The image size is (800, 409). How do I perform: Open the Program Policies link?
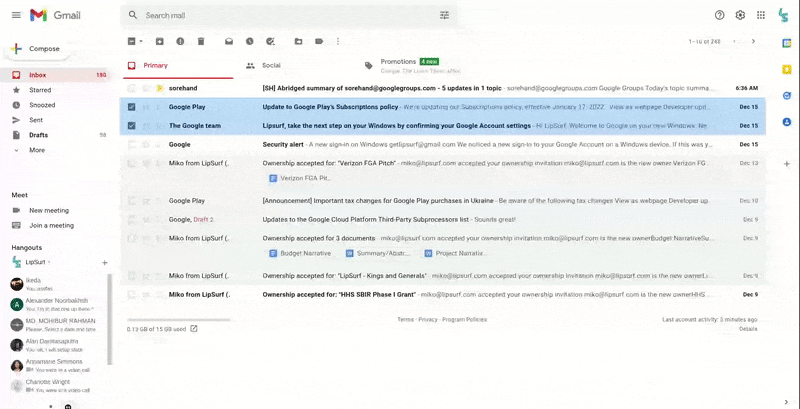[x=464, y=320]
